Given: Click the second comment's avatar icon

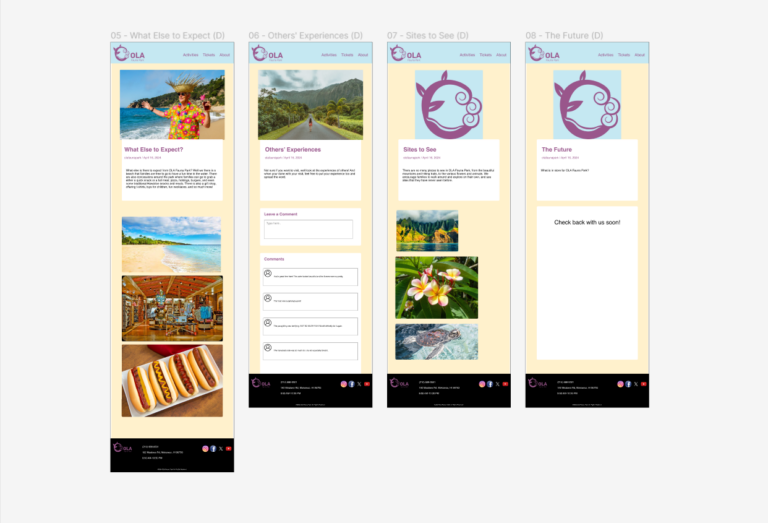Looking at the screenshot, I should click(x=268, y=298).
